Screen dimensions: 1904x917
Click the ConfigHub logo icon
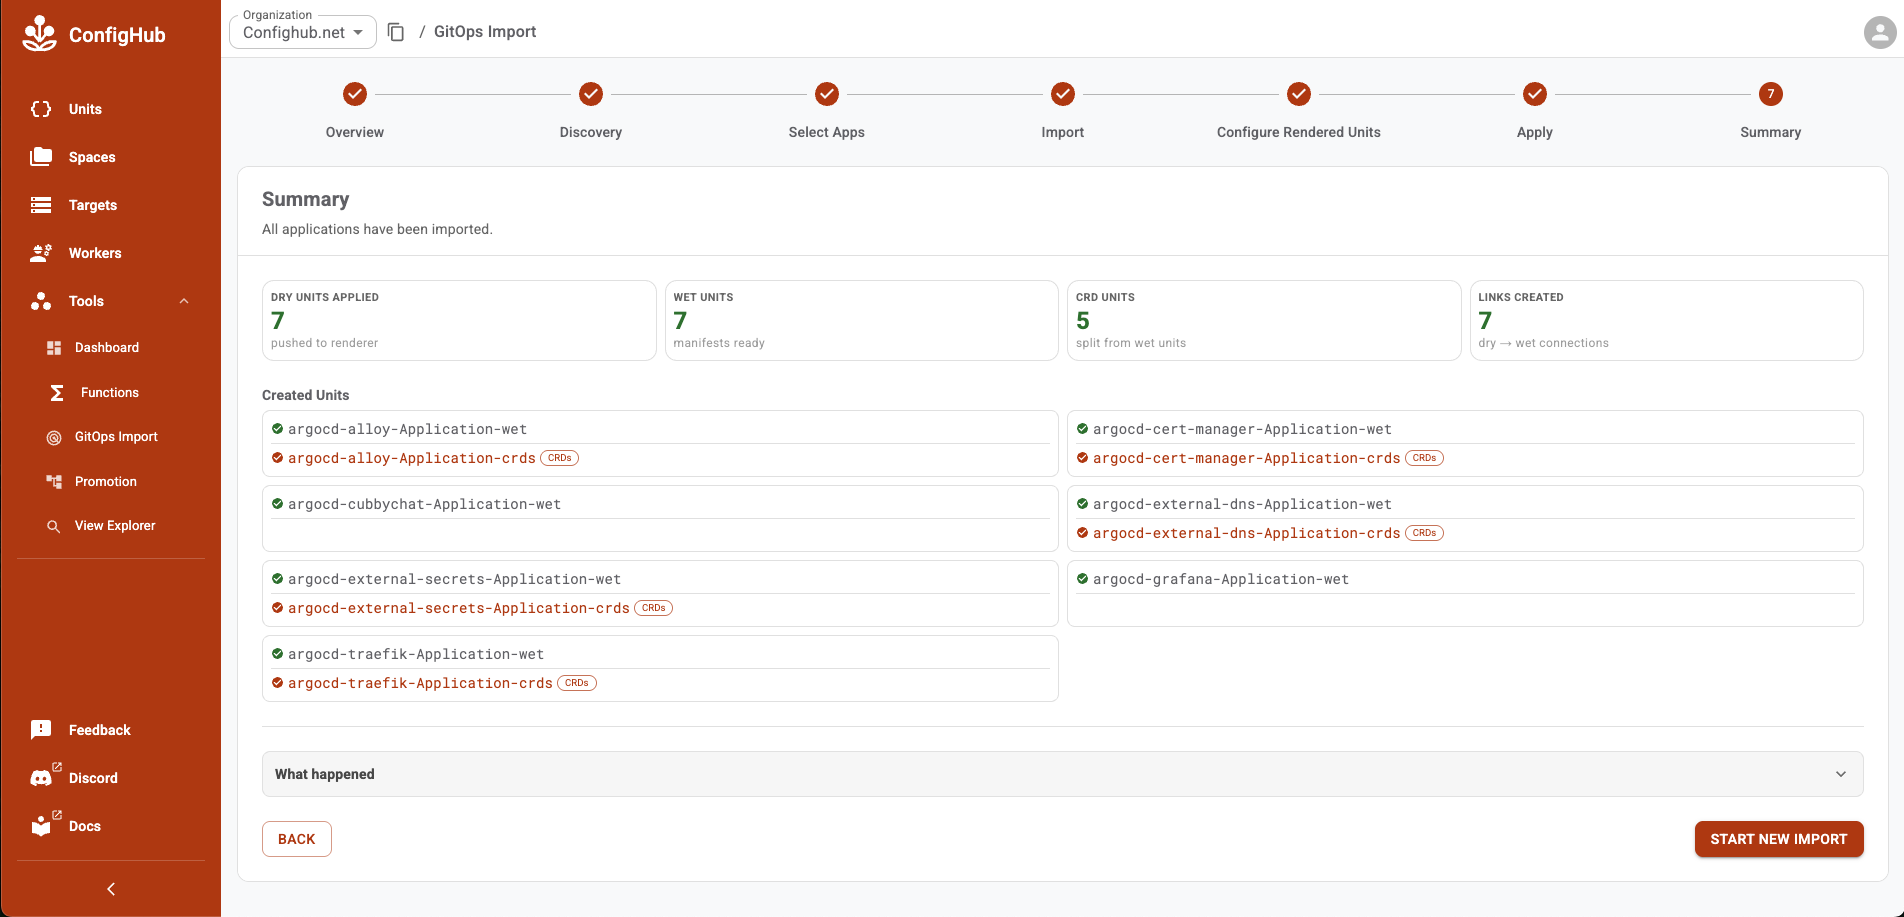[40, 34]
